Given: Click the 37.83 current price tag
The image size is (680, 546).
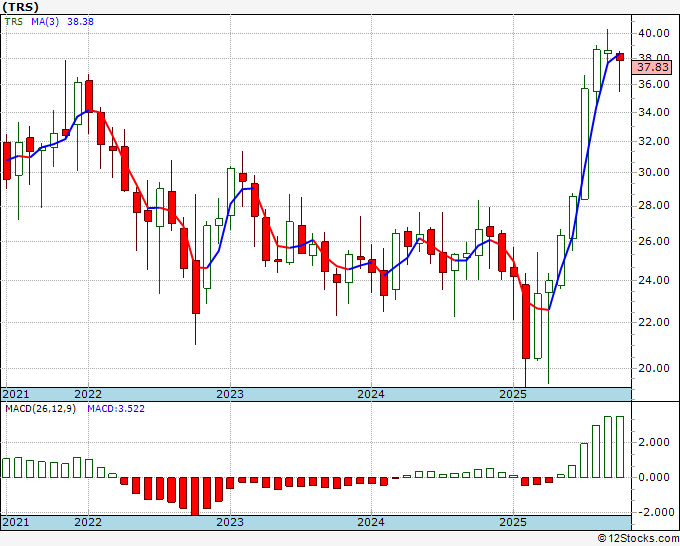Looking at the screenshot, I should pyautogui.click(x=652, y=67).
